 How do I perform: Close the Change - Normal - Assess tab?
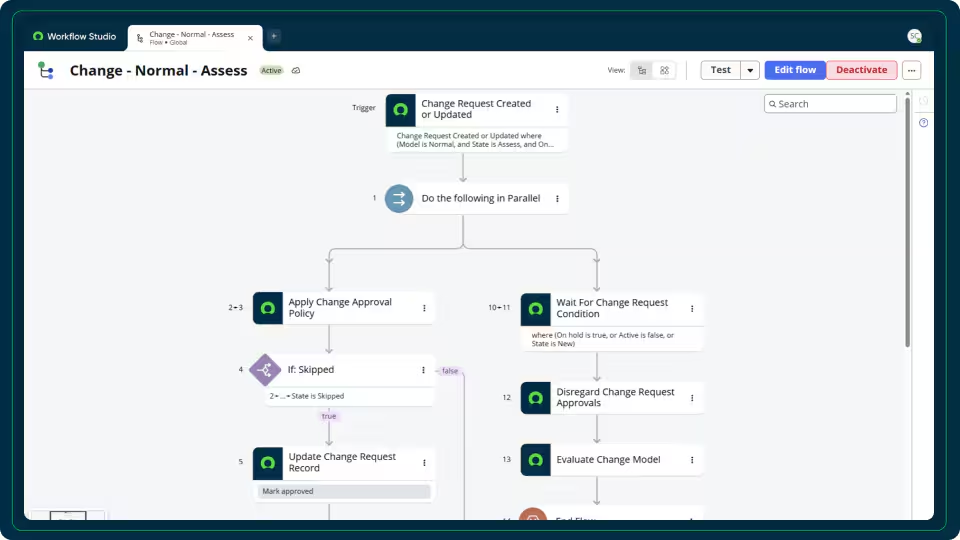250,38
